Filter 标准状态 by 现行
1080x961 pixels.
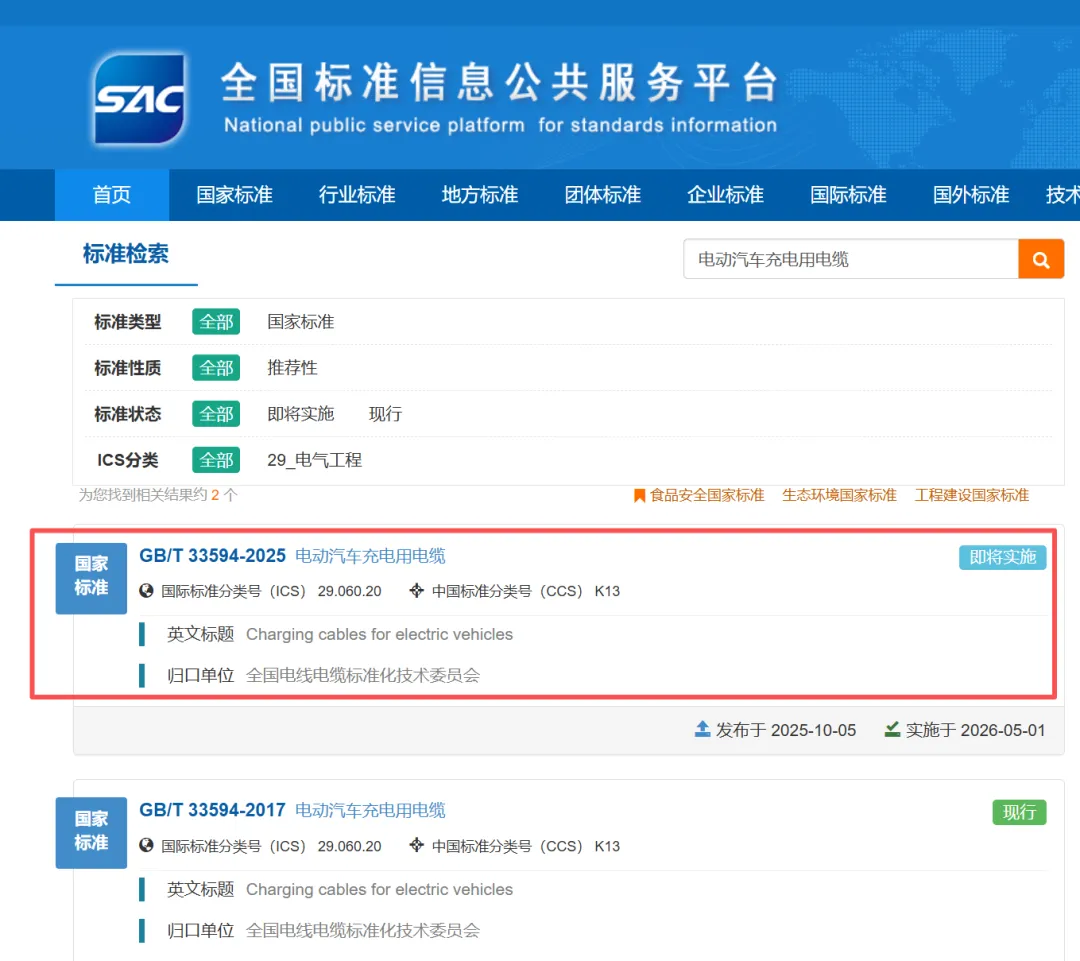pos(385,414)
